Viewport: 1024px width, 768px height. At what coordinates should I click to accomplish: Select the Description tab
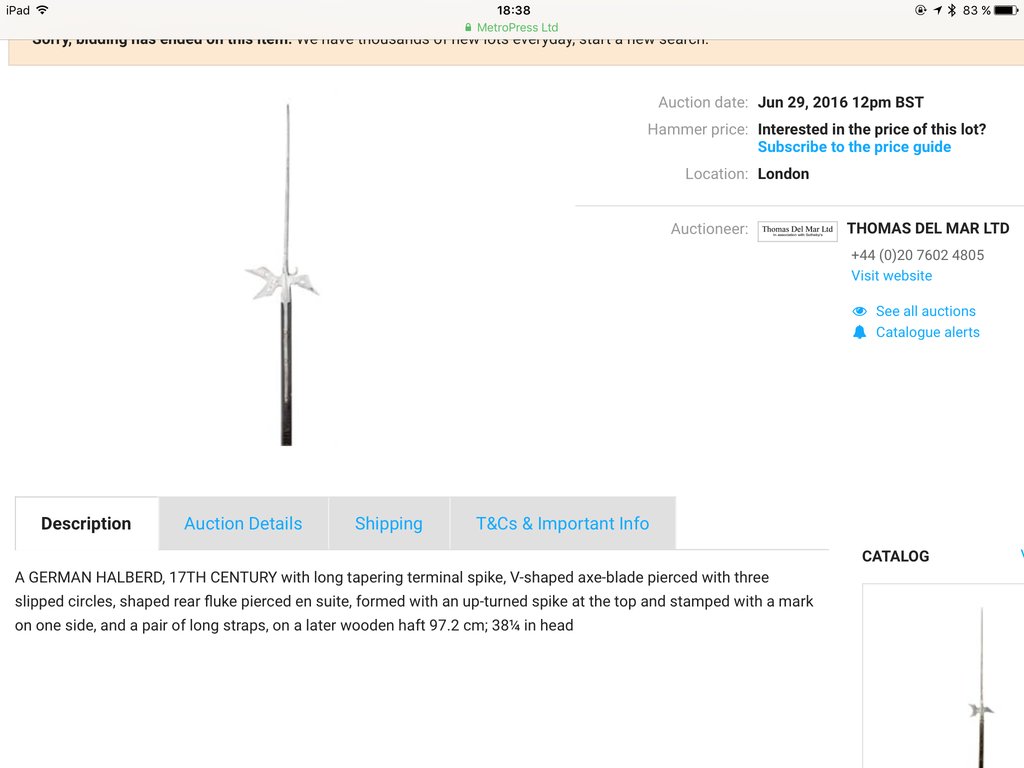click(x=86, y=524)
